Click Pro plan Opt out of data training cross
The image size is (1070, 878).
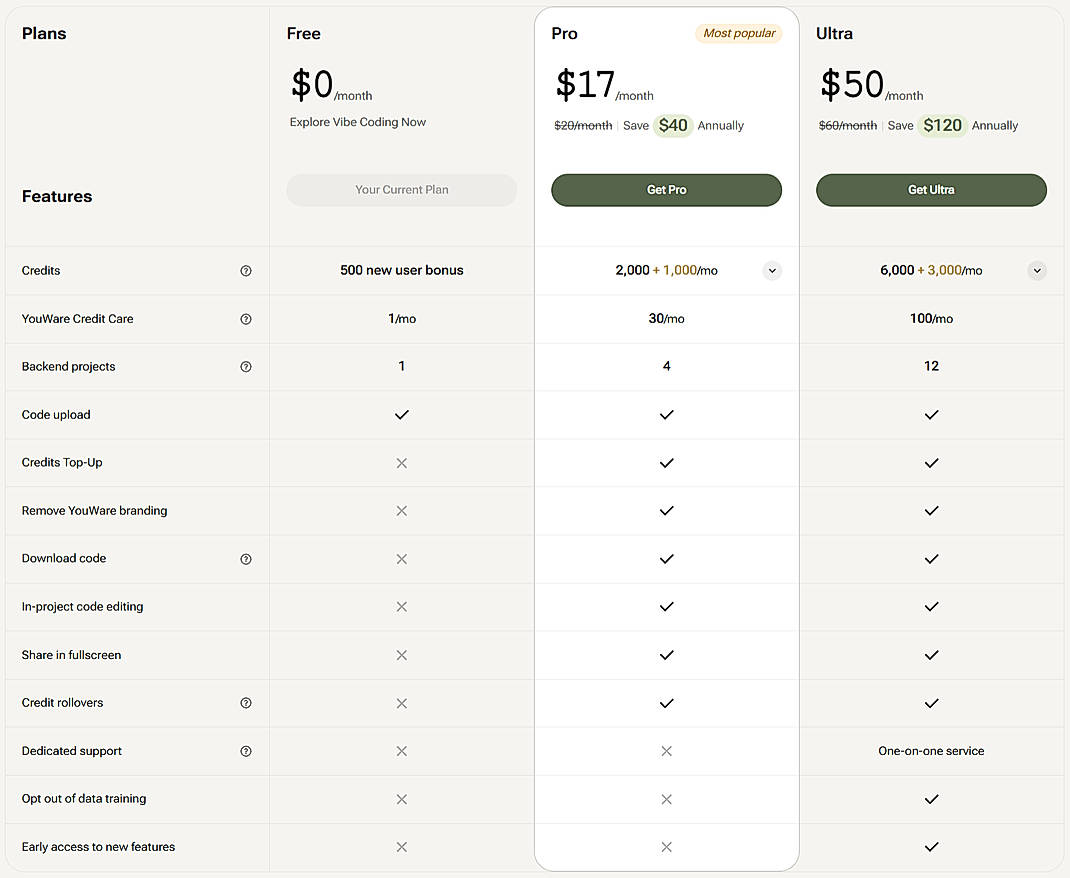click(667, 800)
